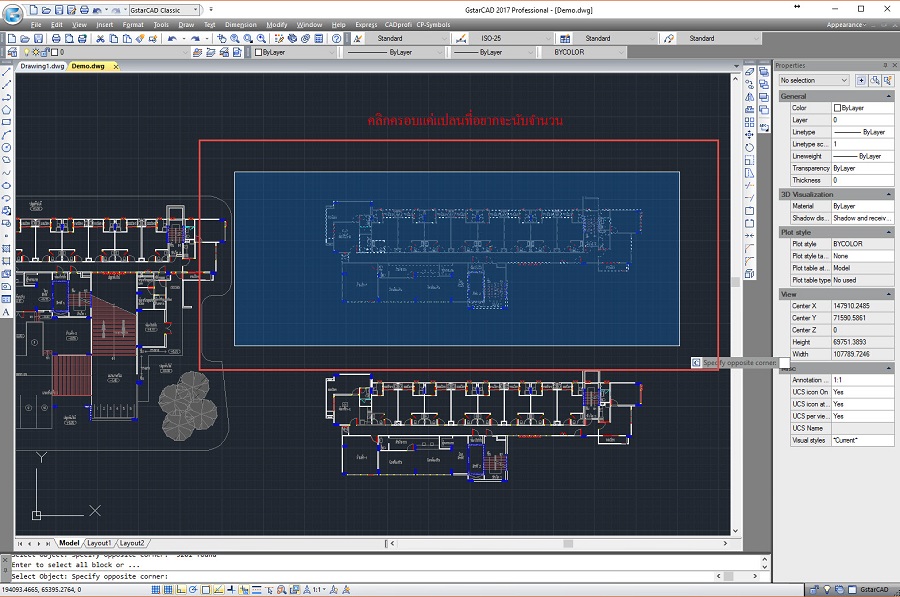Toggle Grid display in status bar
Screen dimensions: 900x597
[x=168, y=590]
